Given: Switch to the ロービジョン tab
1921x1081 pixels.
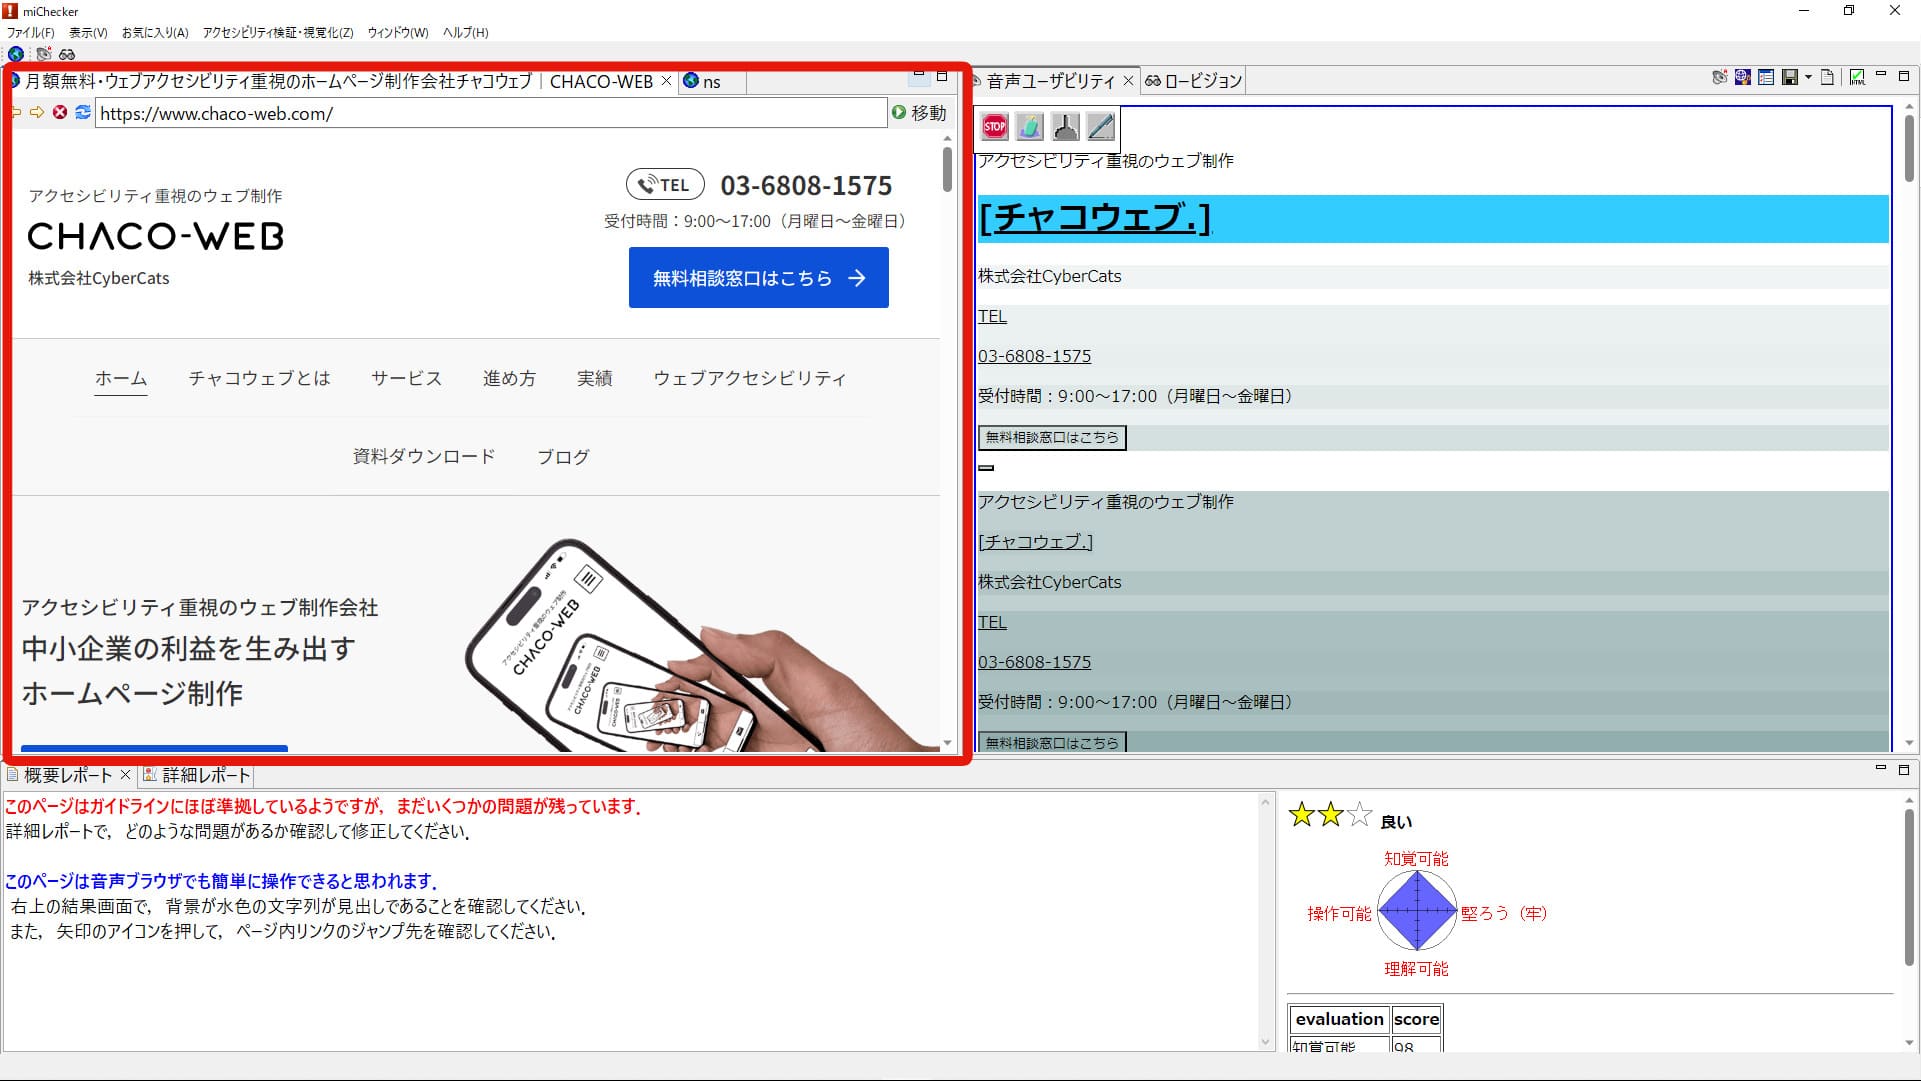Looking at the screenshot, I should (1195, 81).
